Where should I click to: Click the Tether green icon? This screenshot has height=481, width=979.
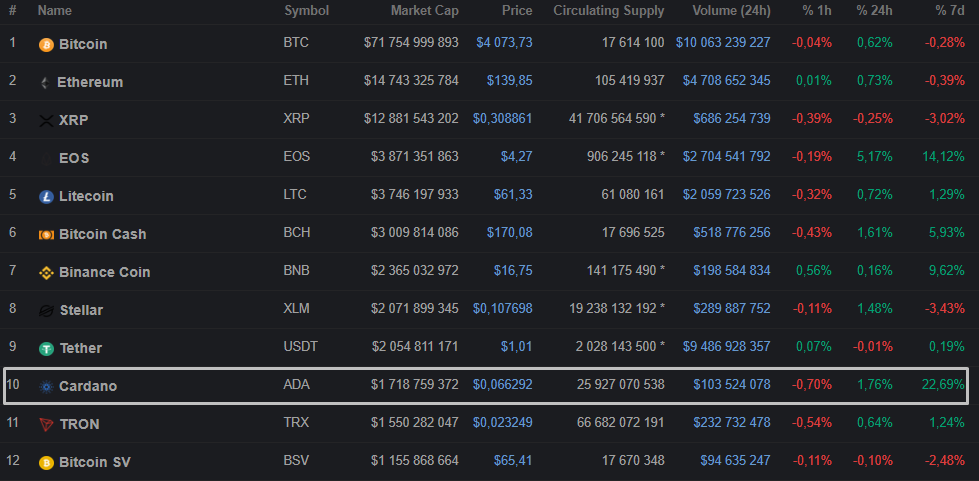(x=46, y=348)
